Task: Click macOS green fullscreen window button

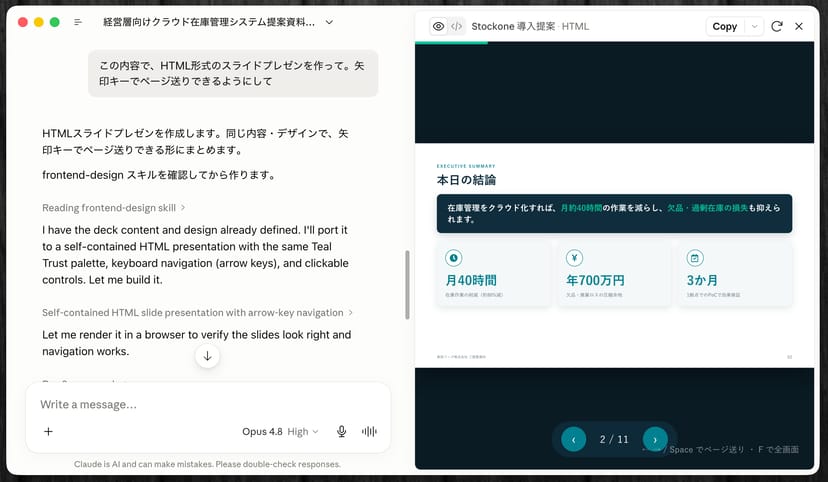Action: point(54,22)
